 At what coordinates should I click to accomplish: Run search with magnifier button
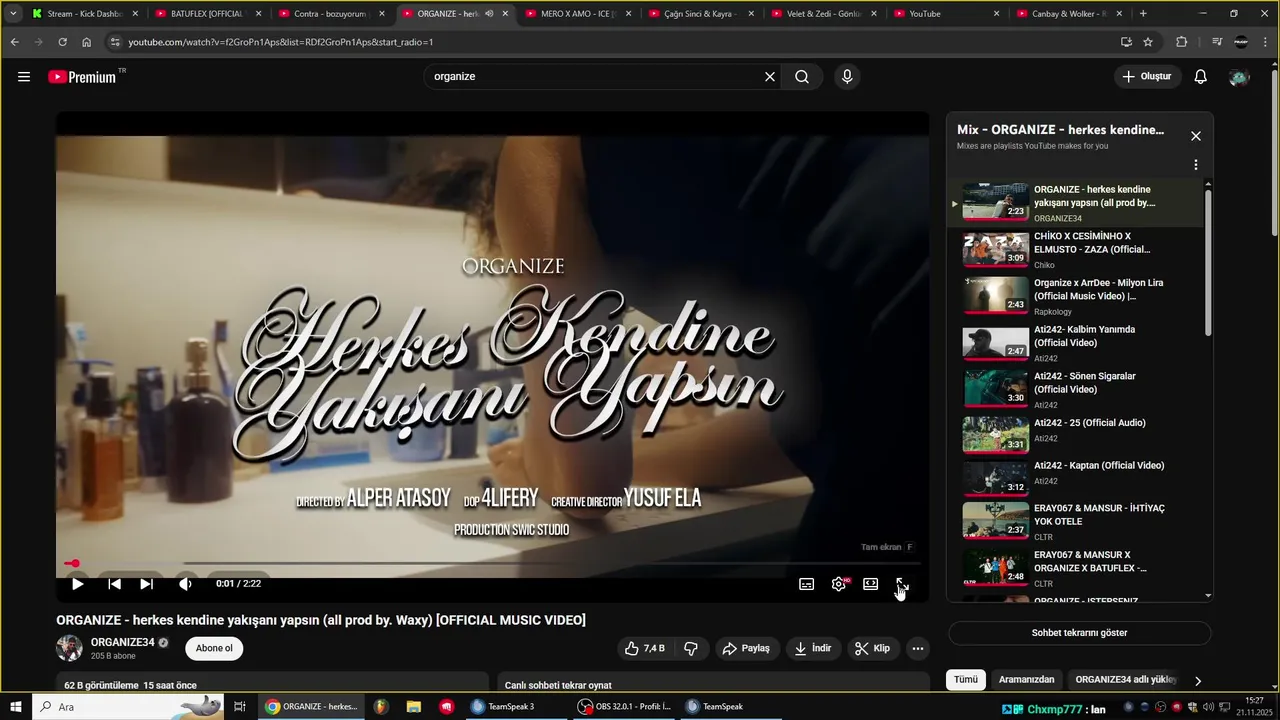pos(802,77)
